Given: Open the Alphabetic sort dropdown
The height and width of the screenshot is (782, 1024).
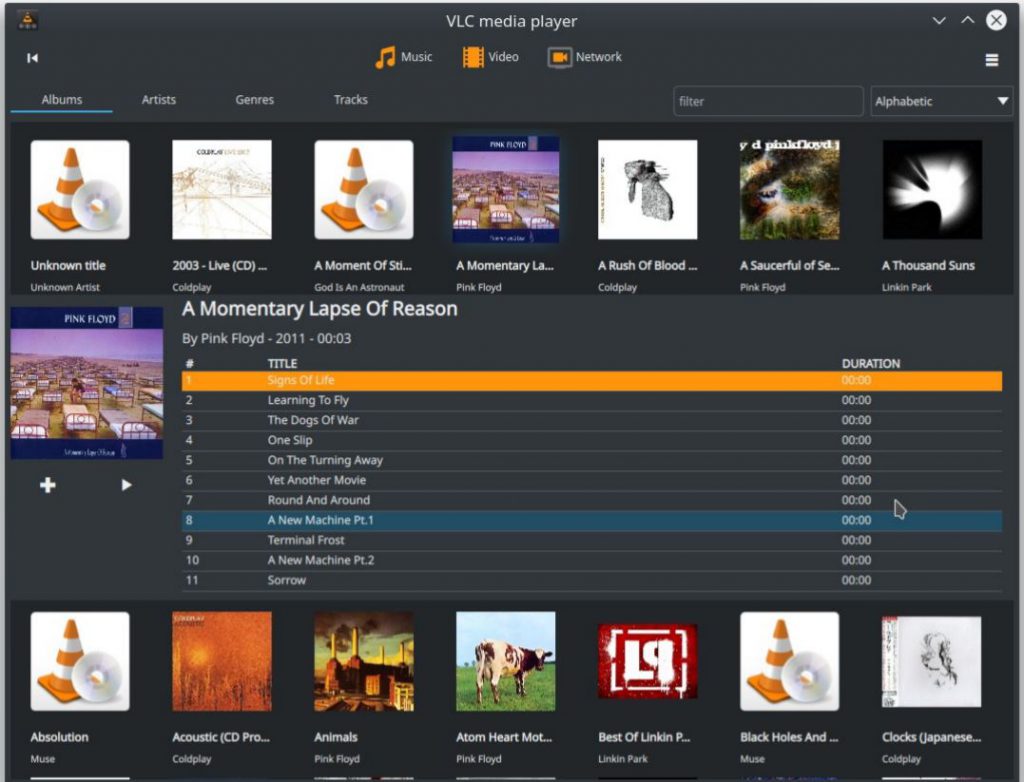Looking at the screenshot, I should tap(941, 101).
